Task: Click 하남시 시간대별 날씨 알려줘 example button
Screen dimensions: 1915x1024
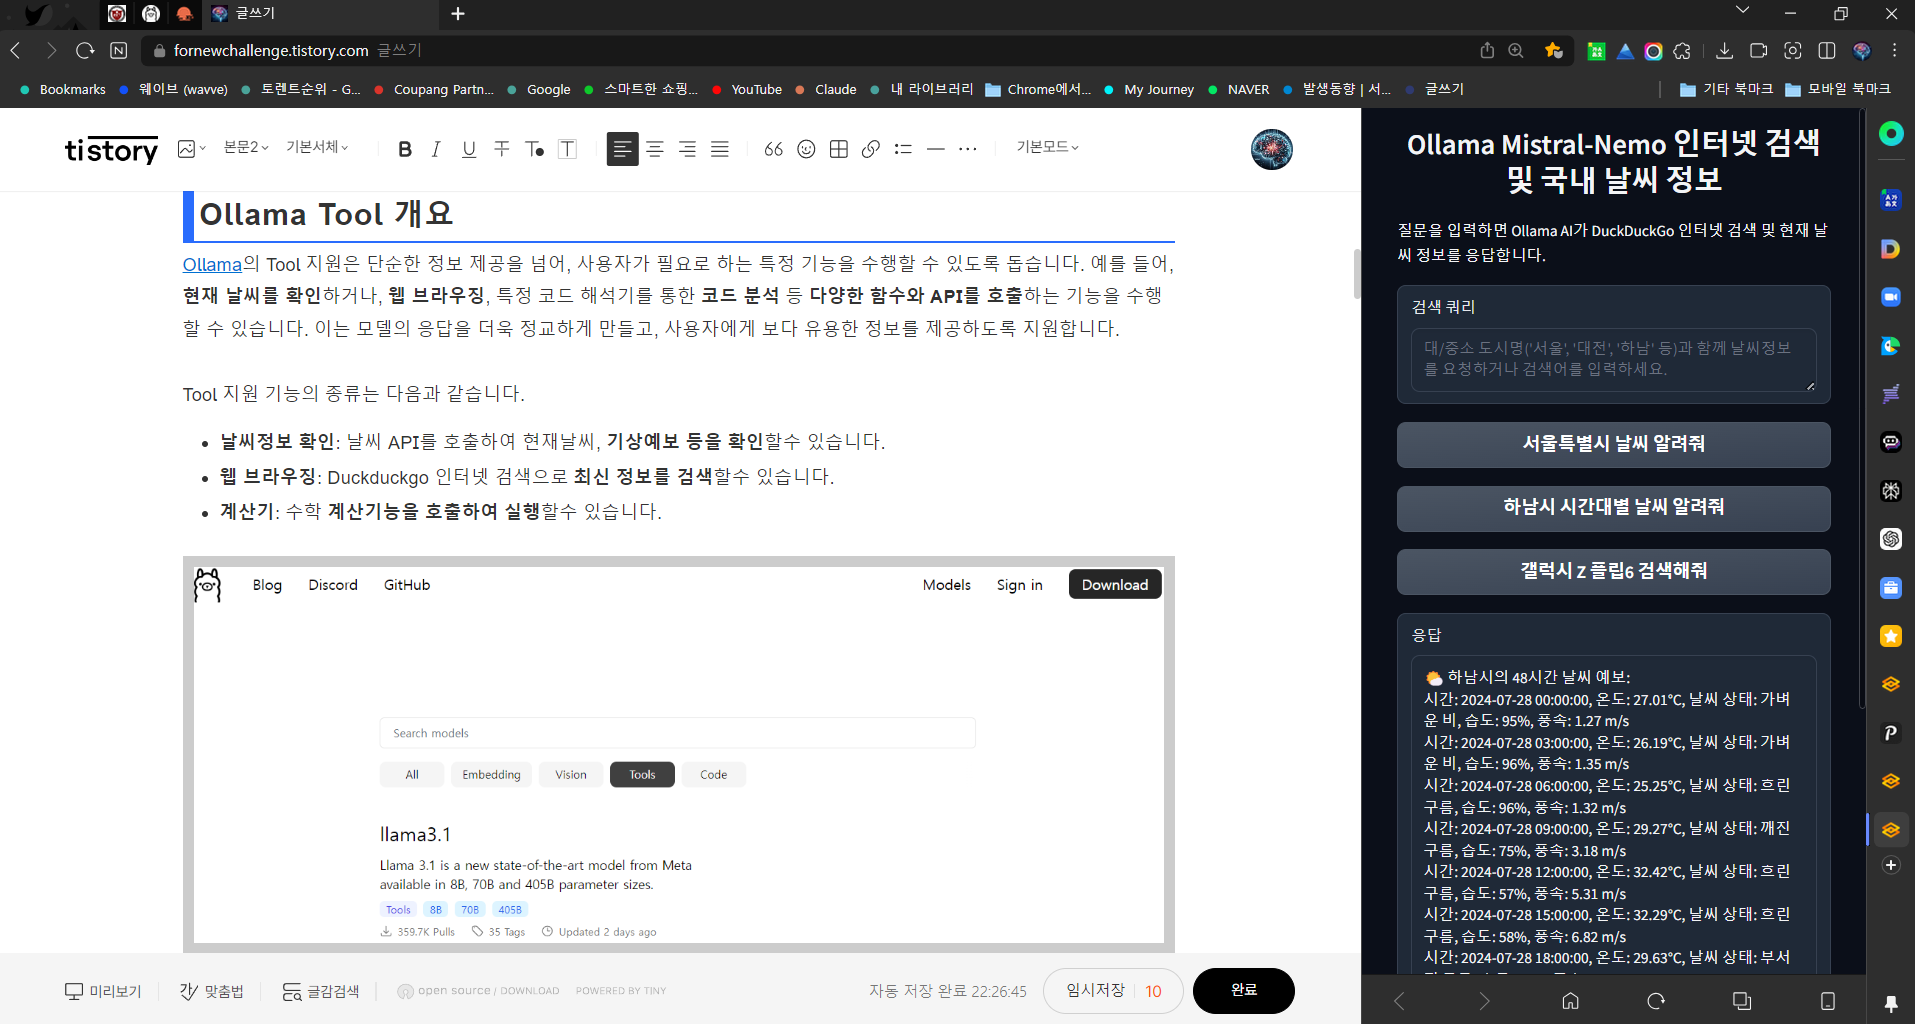Action: (1614, 507)
